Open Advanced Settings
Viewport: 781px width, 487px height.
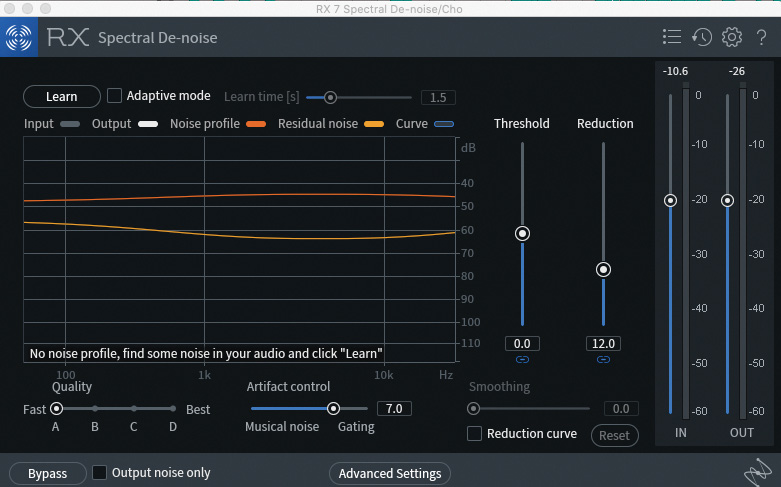[x=390, y=474]
